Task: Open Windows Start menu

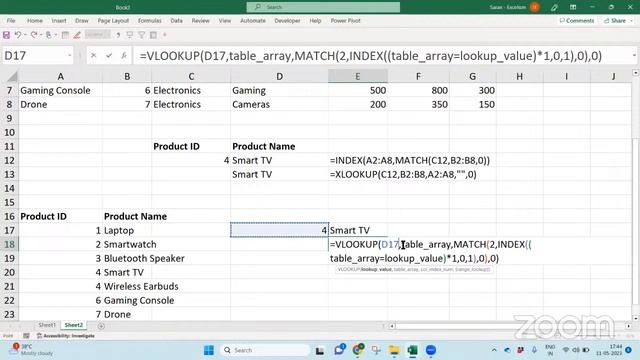Action: [209, 350]
